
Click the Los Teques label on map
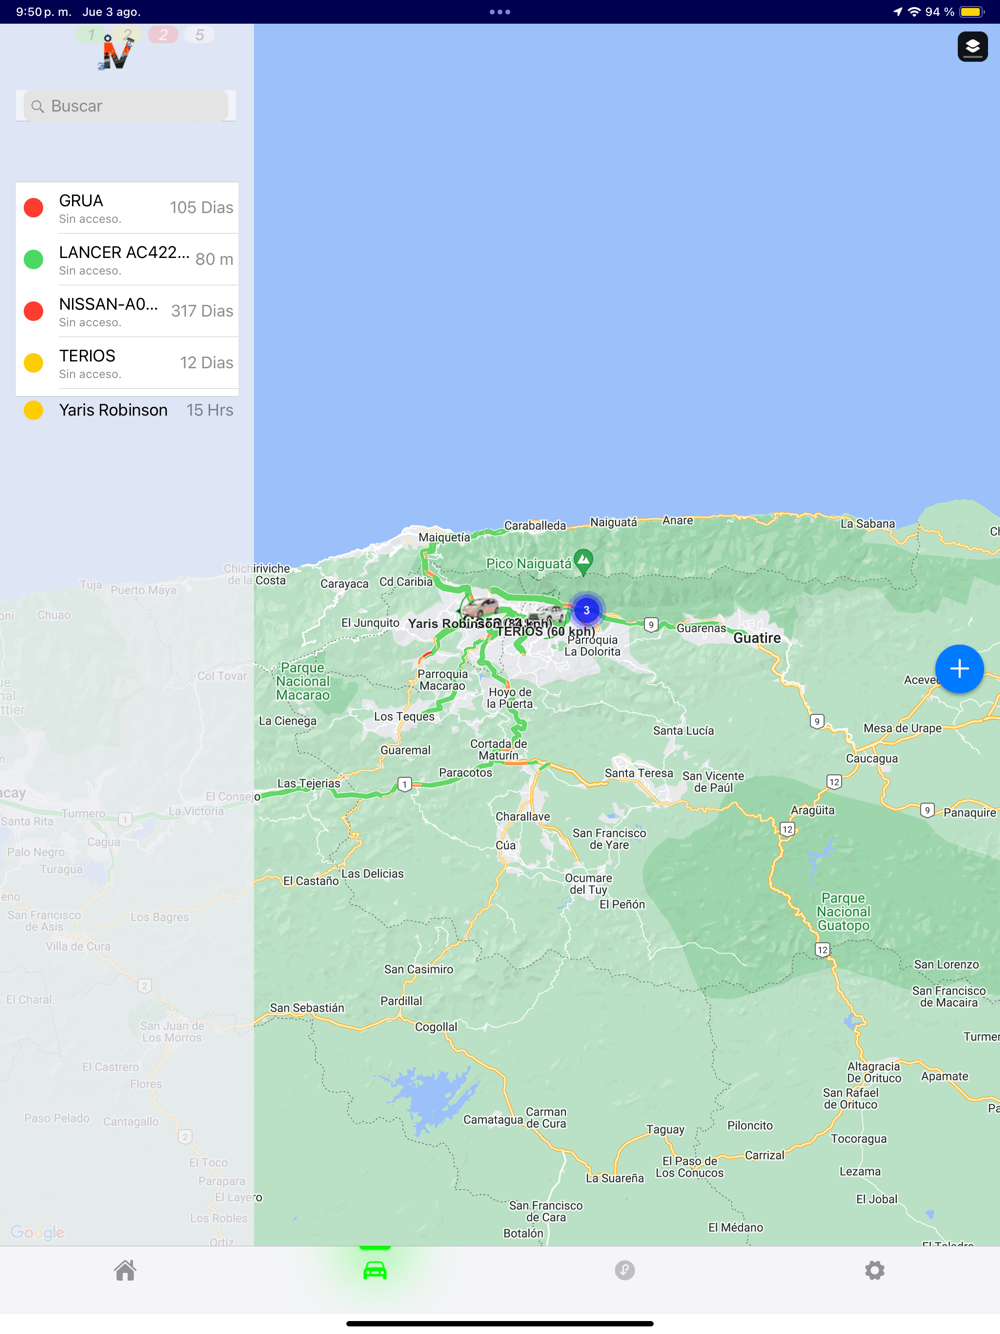tap(404, 717)
